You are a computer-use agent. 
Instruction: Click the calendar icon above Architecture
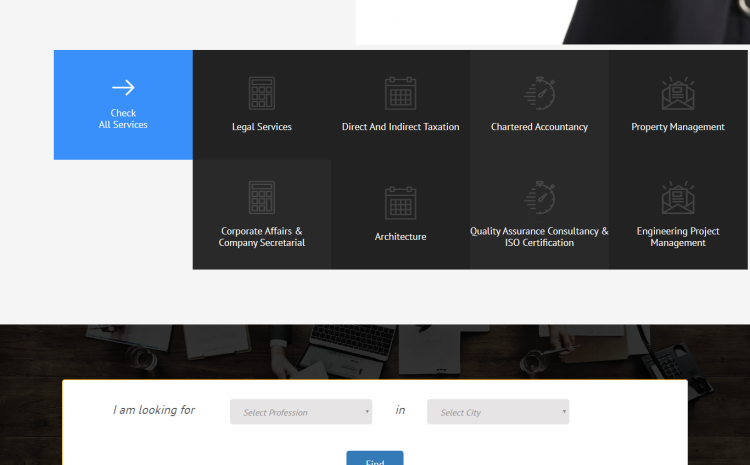click(x=400, y=202)
